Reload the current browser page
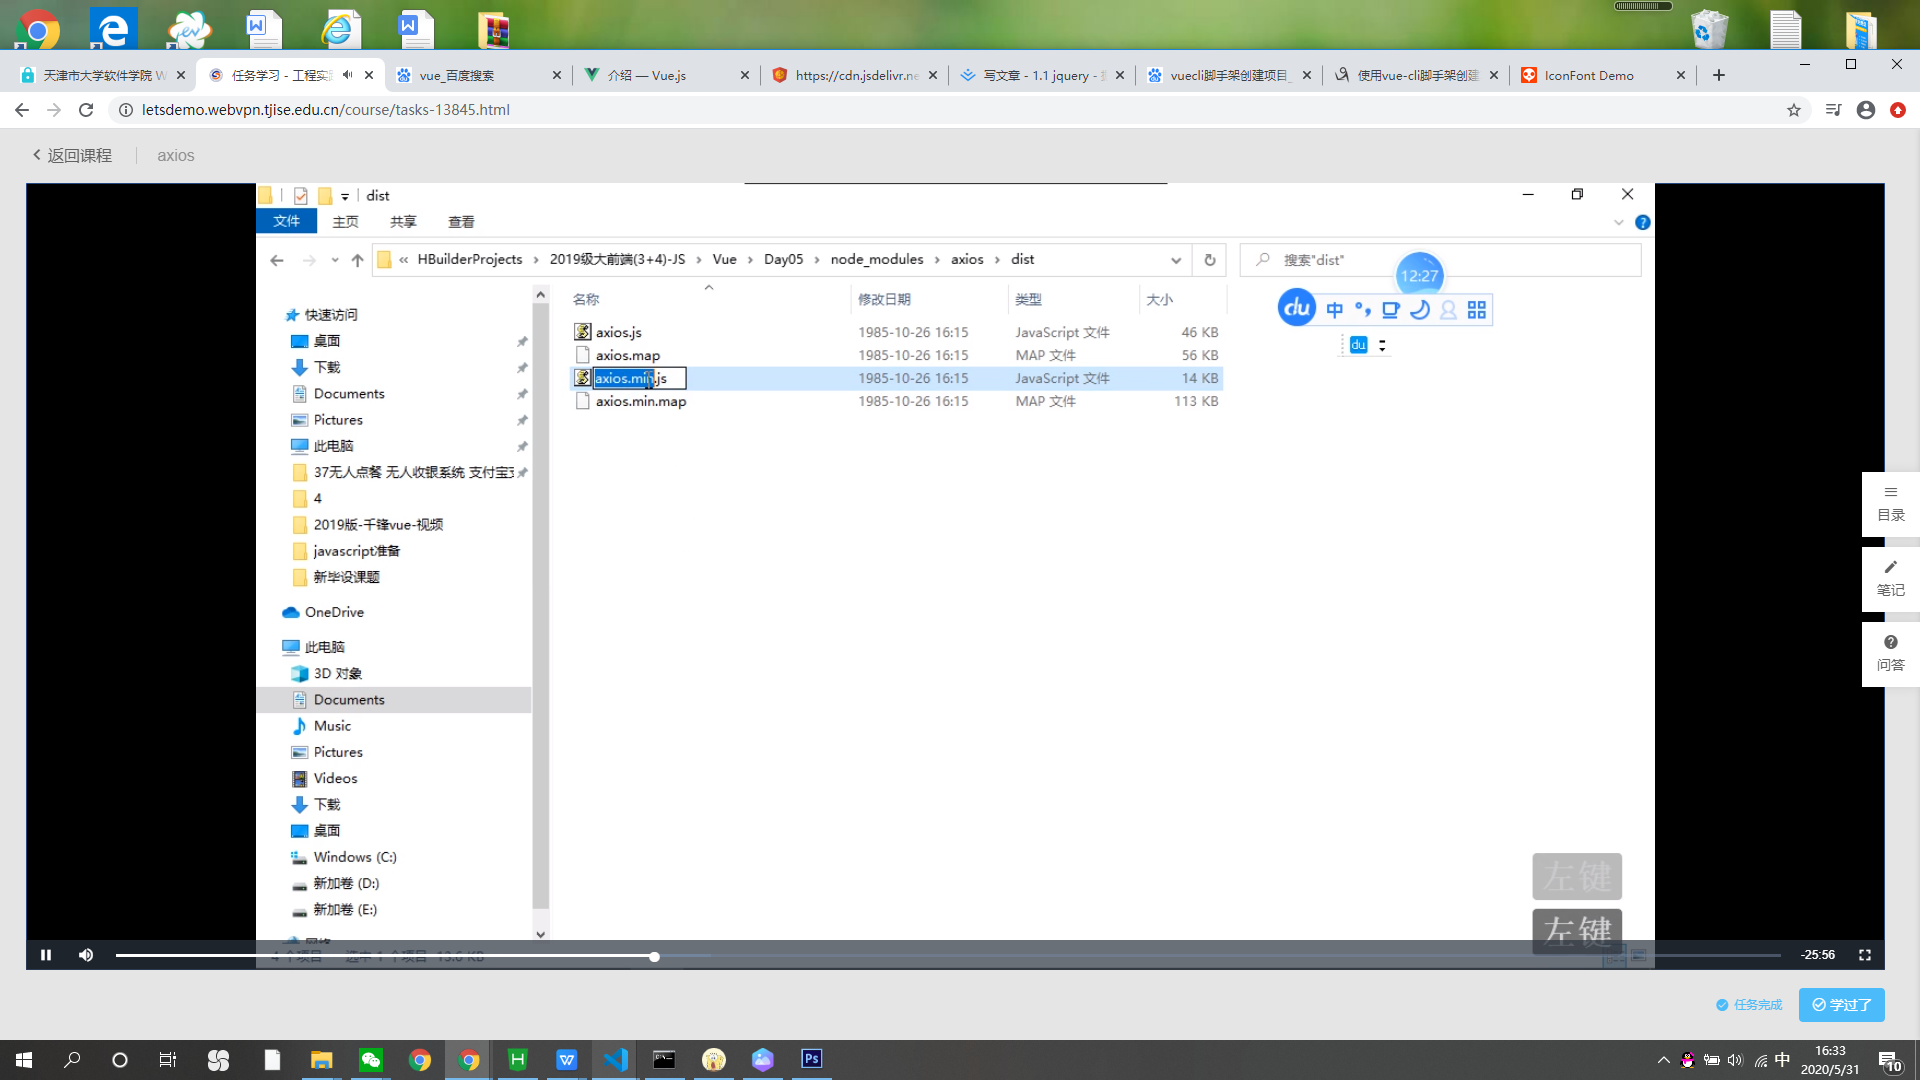 [x=86, y=110]
